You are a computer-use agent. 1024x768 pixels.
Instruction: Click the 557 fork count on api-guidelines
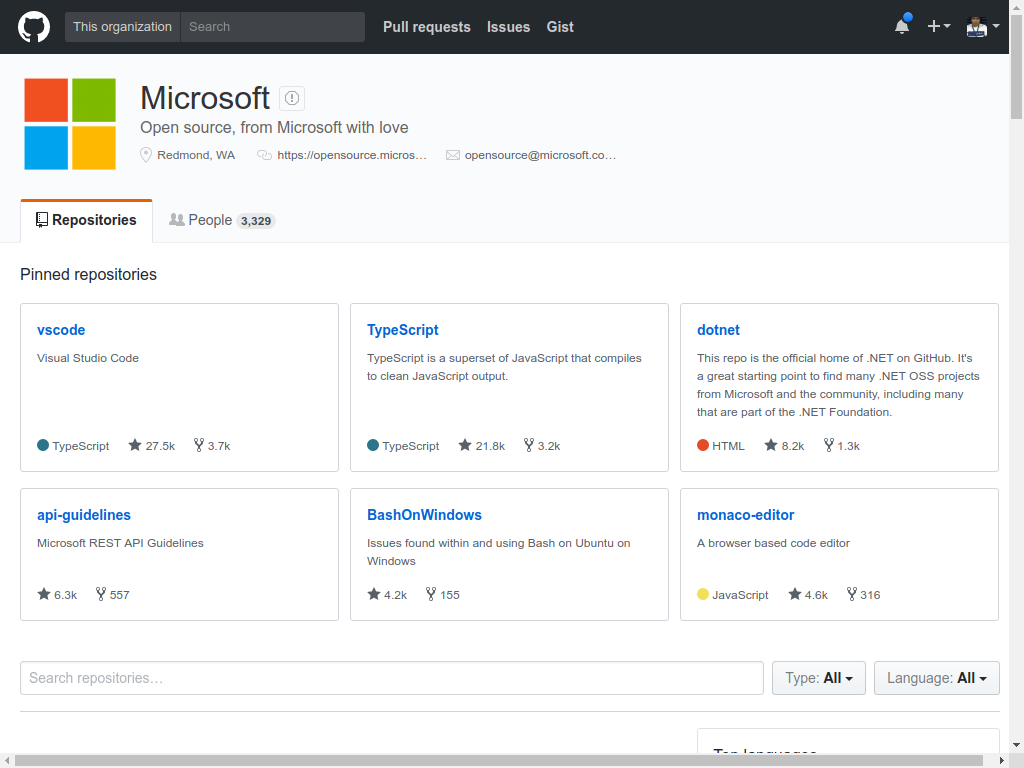pos(120,595)
